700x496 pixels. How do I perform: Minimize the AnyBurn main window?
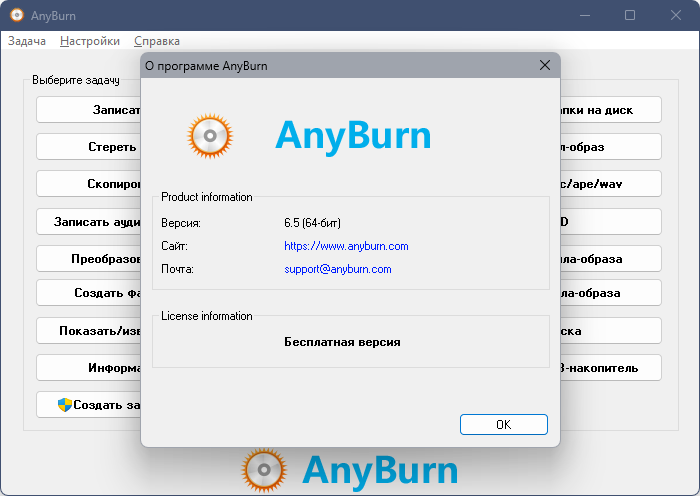coord(585,15)
